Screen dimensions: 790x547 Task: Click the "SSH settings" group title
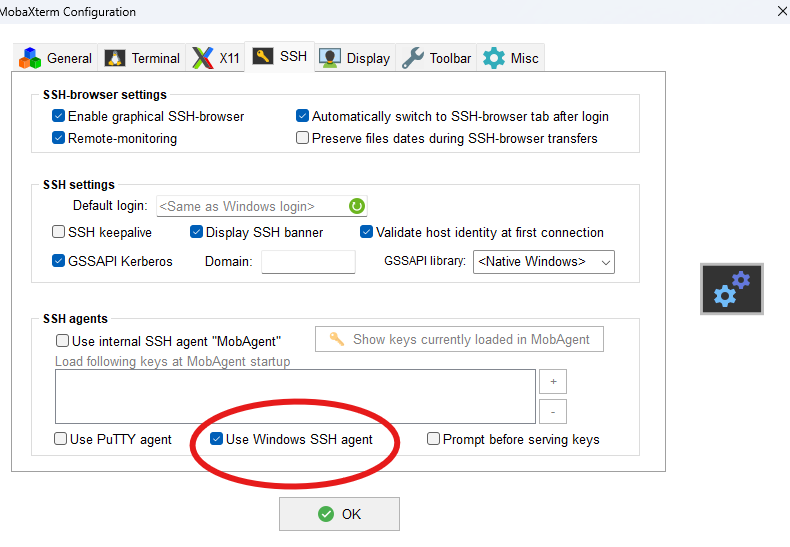point(79,185)
